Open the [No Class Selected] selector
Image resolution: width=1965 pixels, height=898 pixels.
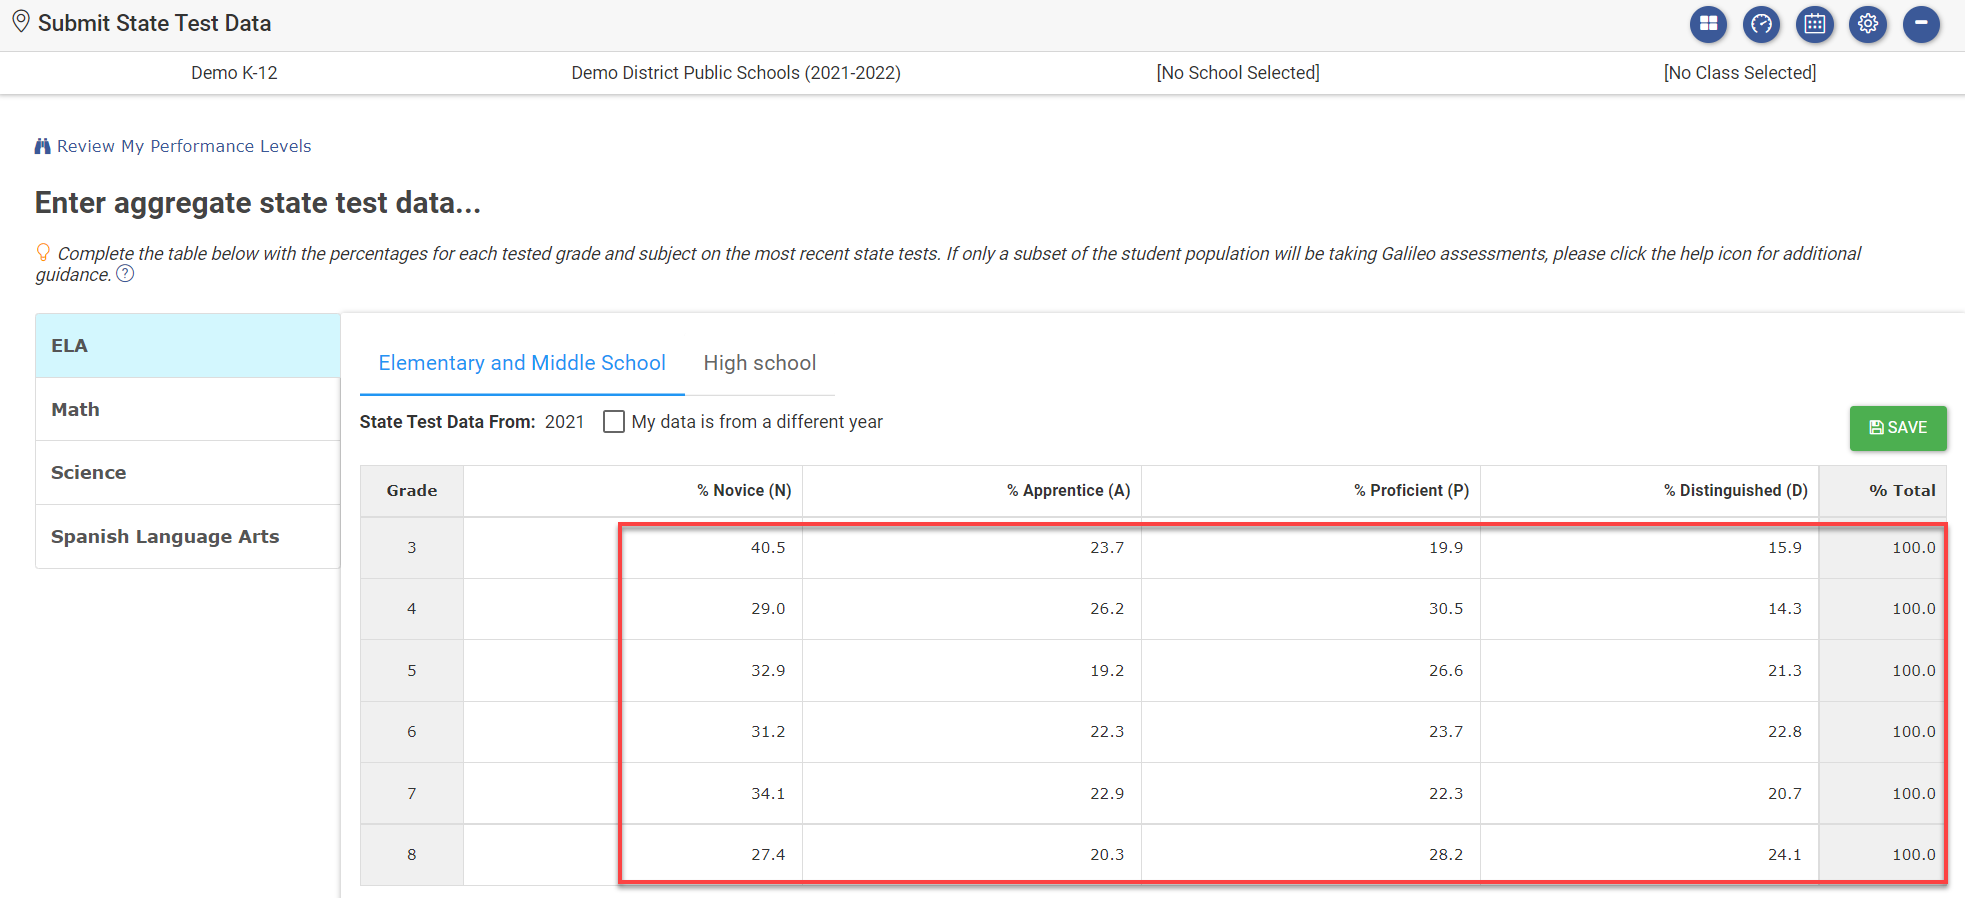(1739, 73)
